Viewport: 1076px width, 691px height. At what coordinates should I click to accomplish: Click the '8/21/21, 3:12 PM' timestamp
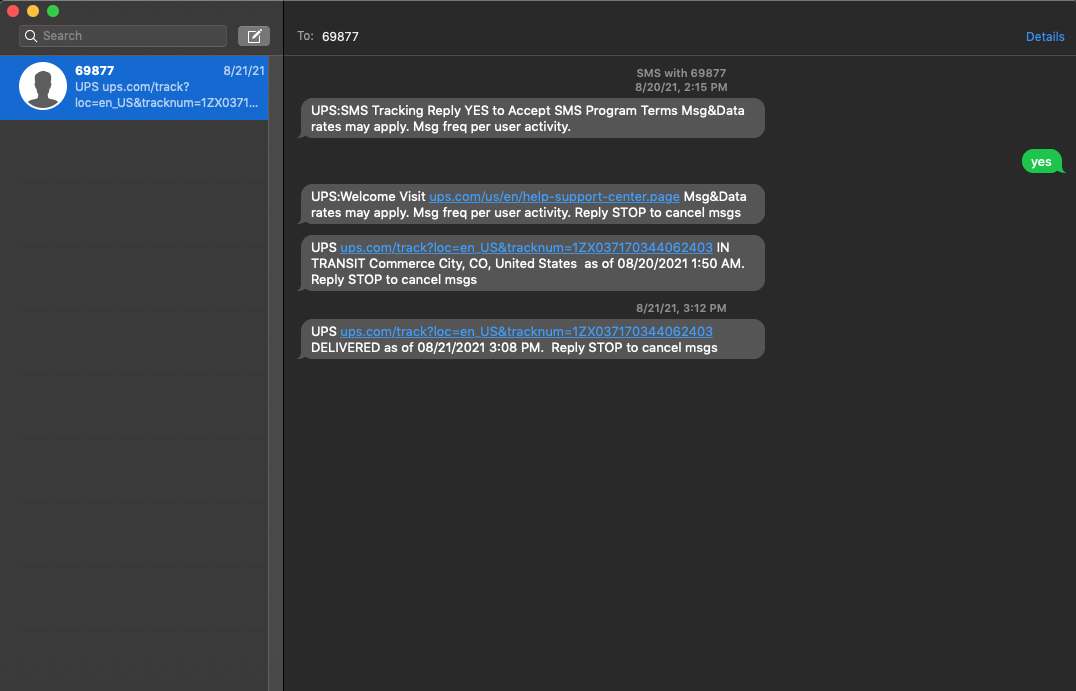click(x=681, y=309)
